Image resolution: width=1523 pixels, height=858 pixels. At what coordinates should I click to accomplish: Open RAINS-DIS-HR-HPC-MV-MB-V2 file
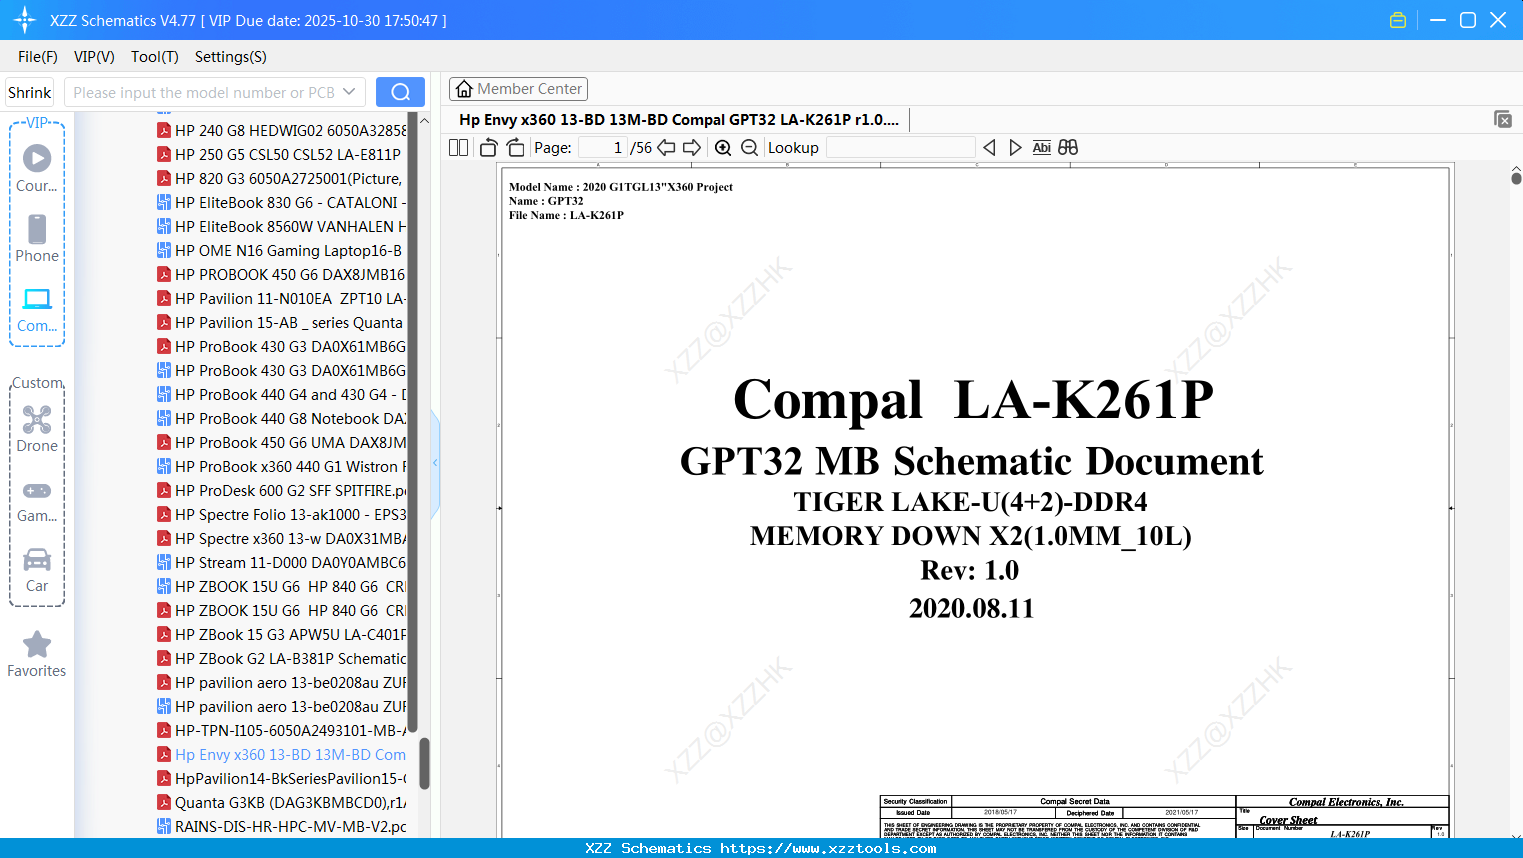pyautogui.click(x=282, y=826)
